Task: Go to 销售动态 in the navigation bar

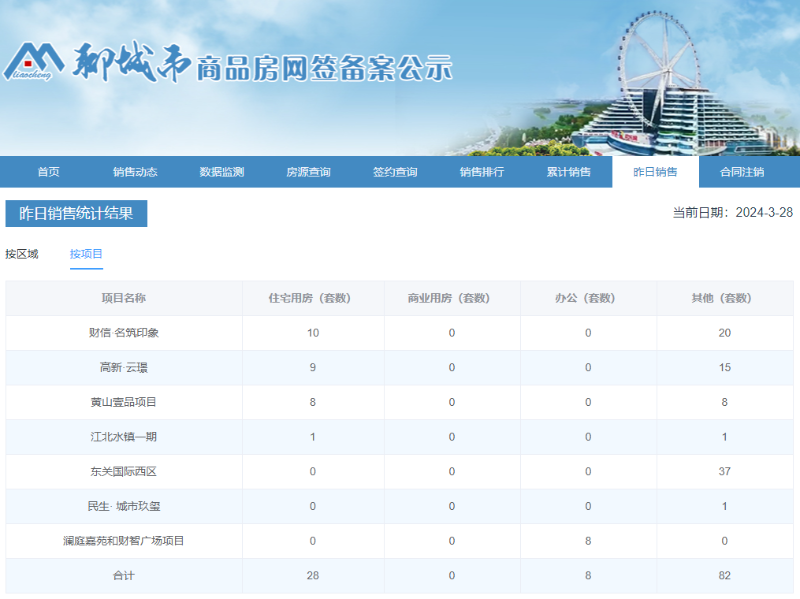Action: click(135, 172)
